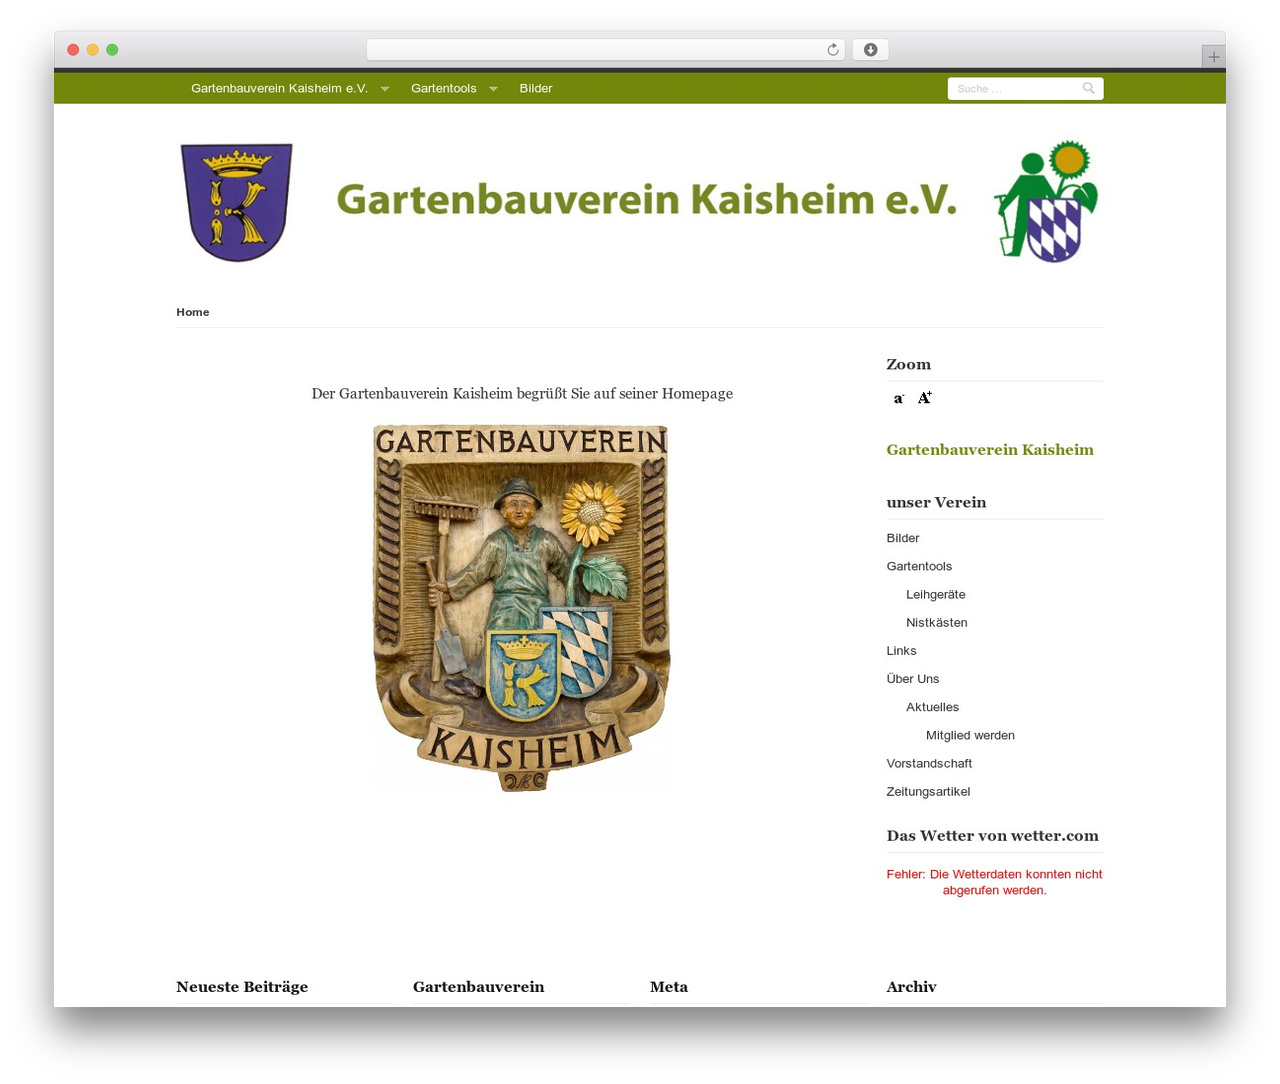This screenshot has height=1084, width=1280.
Task: Click the Kaisheim coat of arms logo
Action: [x=237, y=202]
